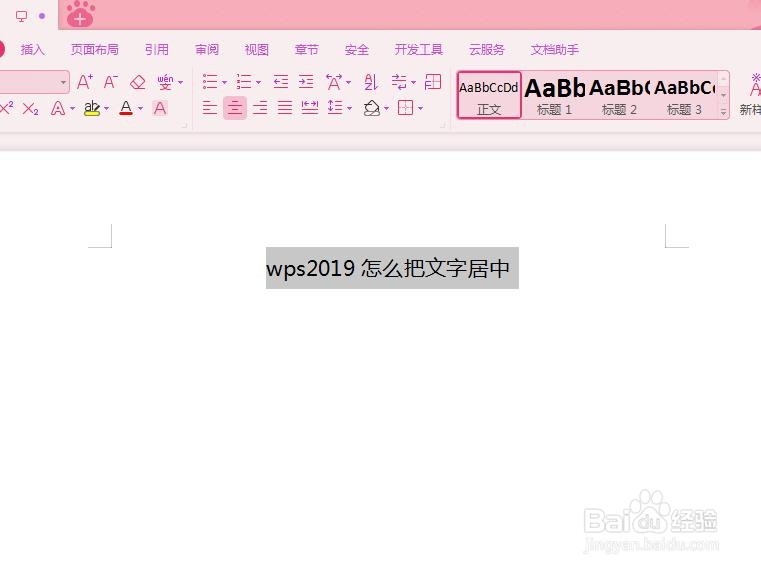The image size is (761, 571).
Task: Click the Chinese layout character scaling icon
Action: tap(334, 82)
